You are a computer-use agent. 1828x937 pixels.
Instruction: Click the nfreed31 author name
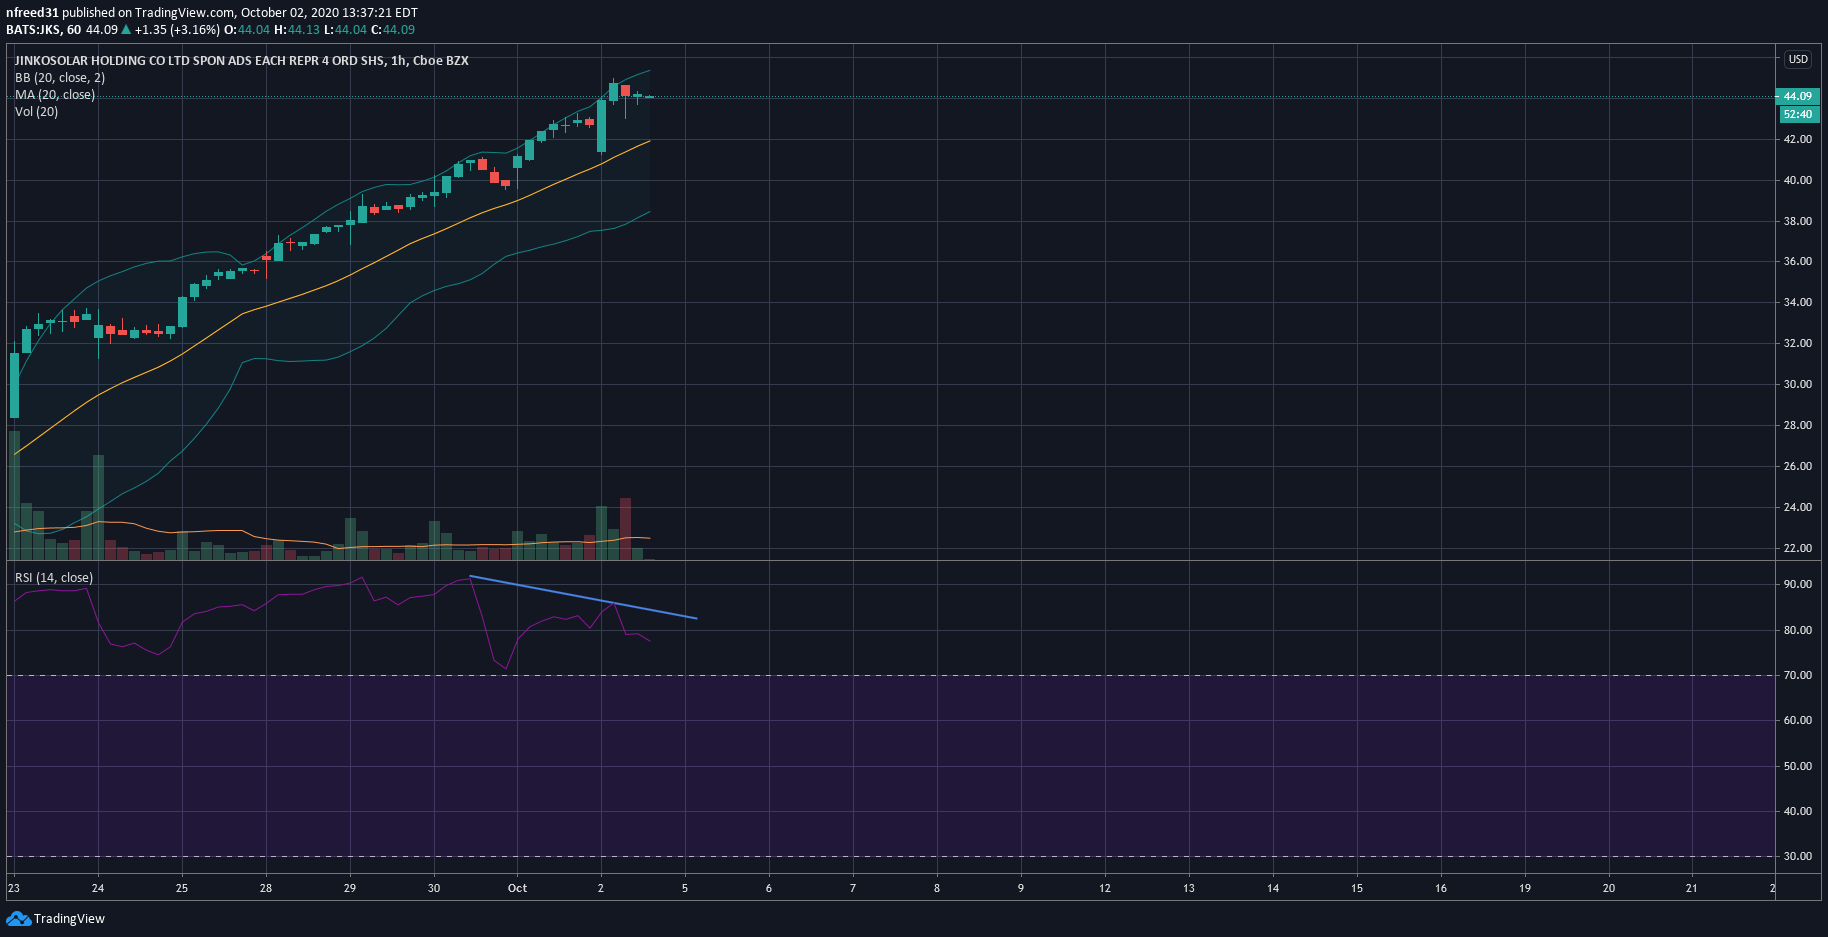[x=32, y=13]
